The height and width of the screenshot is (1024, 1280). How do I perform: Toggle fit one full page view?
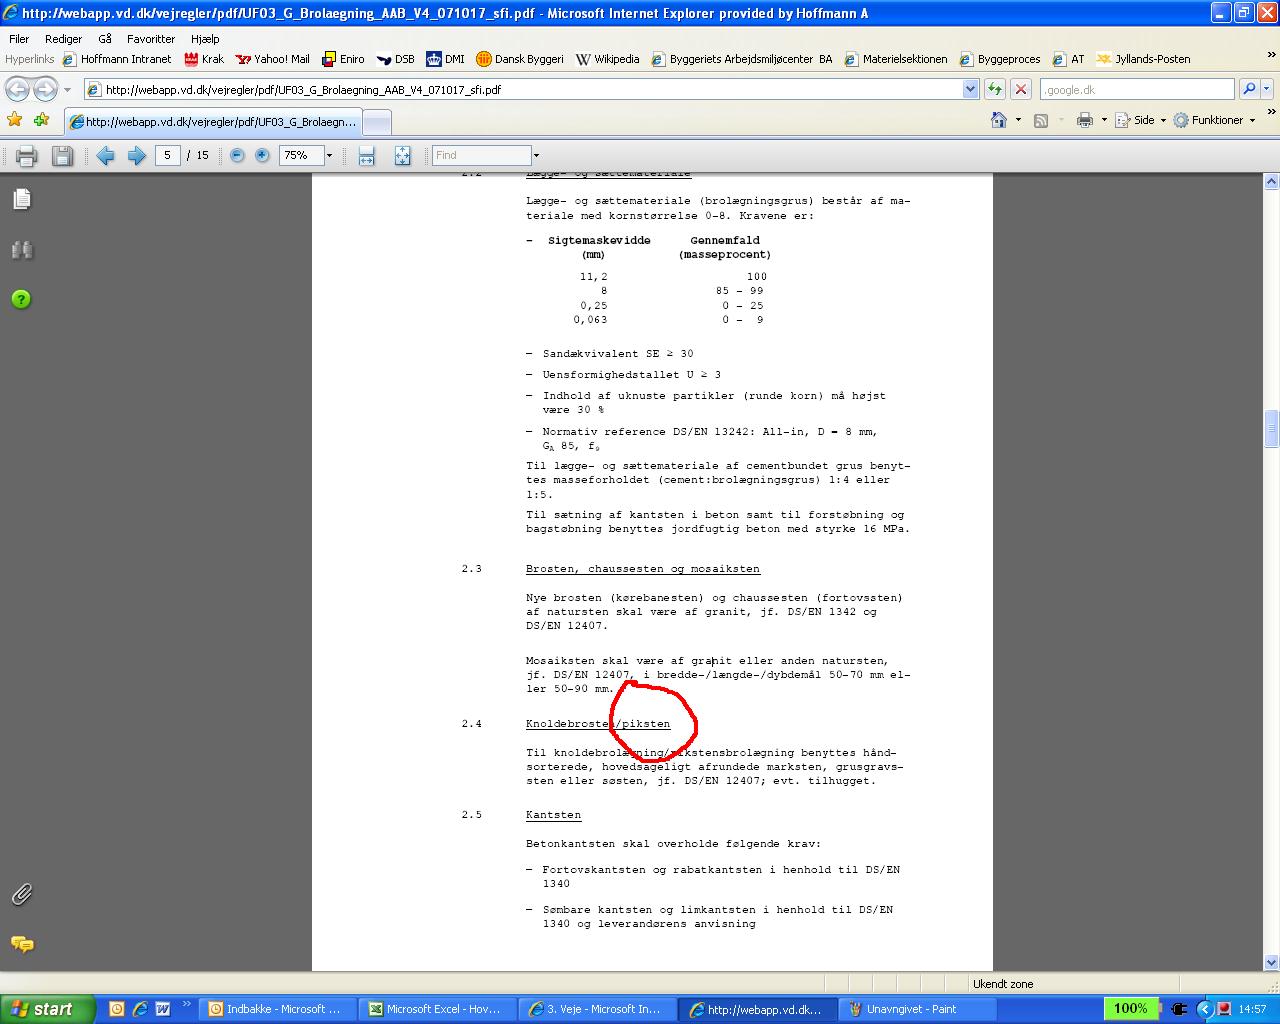tap(402, 156)
